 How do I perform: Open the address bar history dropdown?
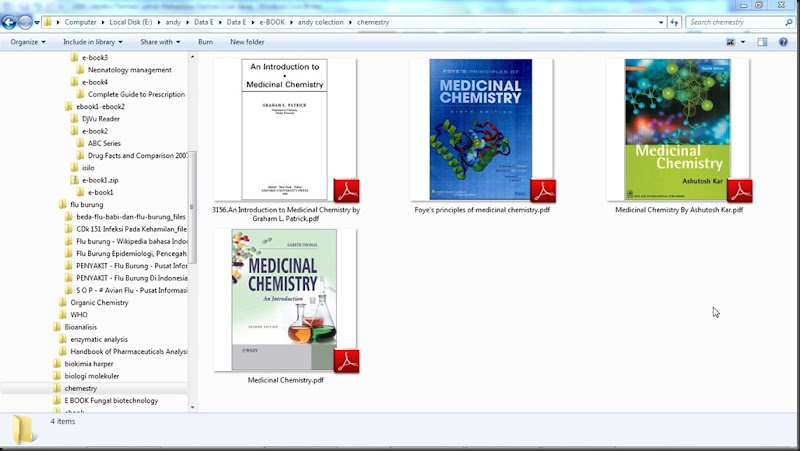661,22
